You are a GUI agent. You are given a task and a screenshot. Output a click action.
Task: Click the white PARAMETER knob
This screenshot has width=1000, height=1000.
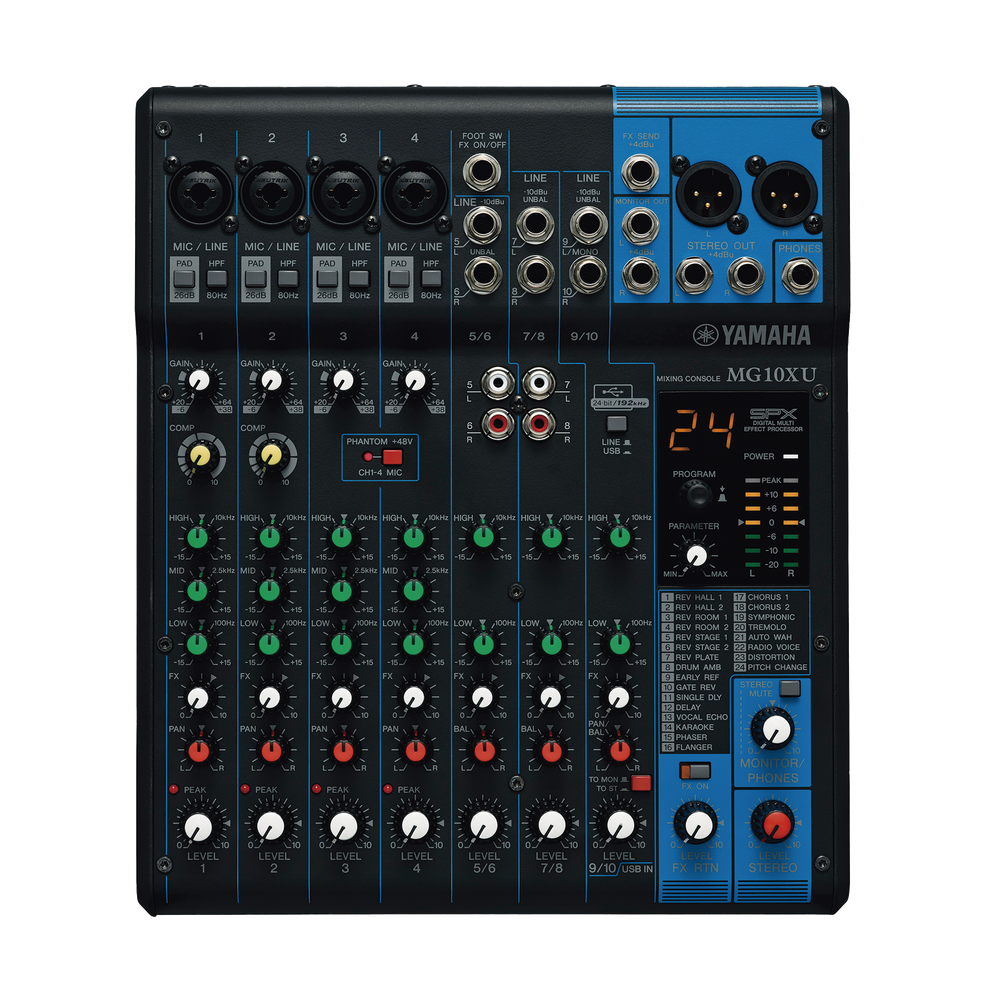pos(697,555)
